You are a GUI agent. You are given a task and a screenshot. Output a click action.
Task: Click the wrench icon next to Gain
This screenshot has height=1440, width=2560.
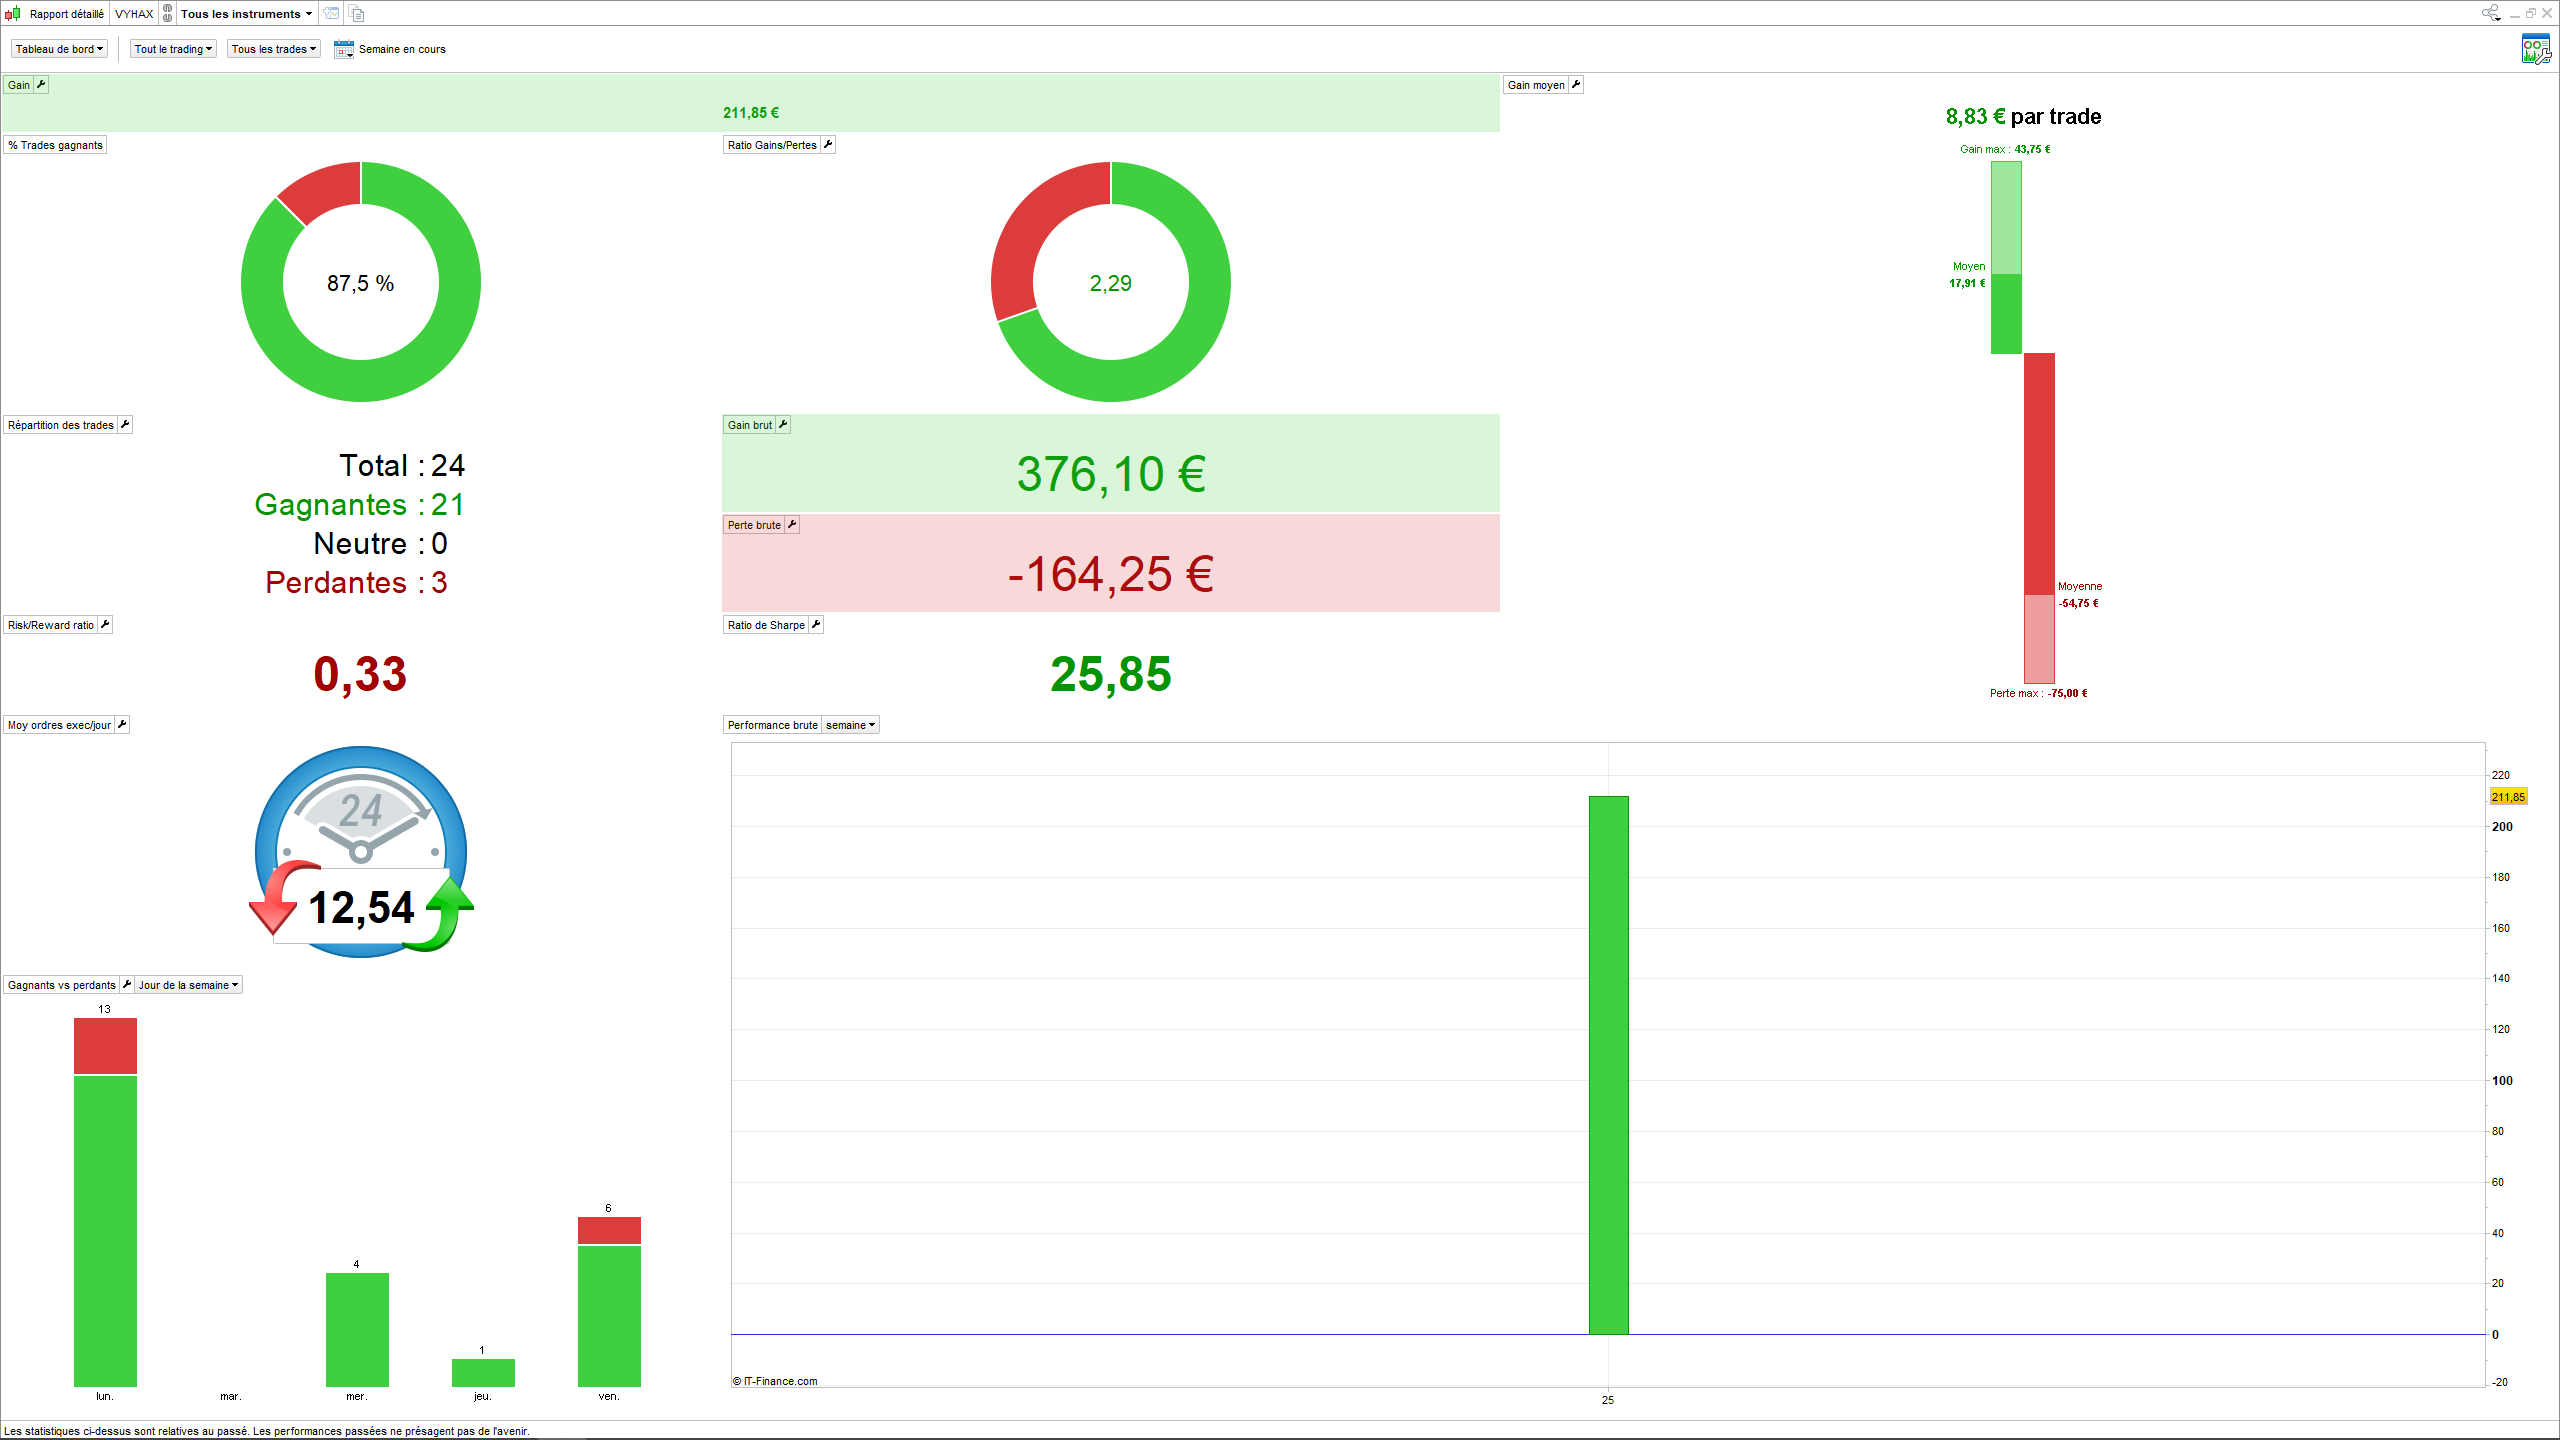[x=41, y=85]
